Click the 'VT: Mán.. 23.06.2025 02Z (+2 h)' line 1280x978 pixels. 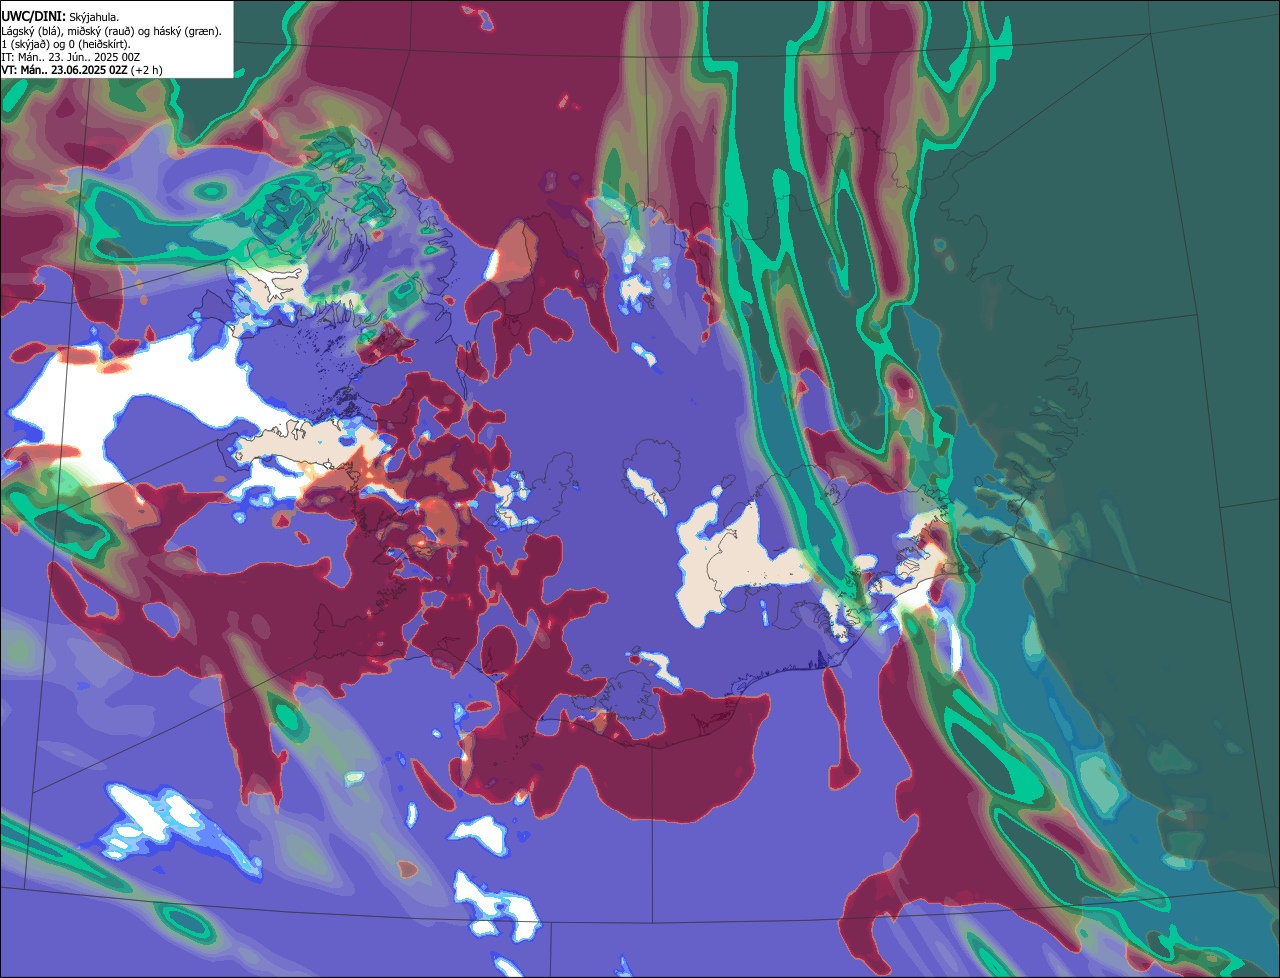(82, 70)
